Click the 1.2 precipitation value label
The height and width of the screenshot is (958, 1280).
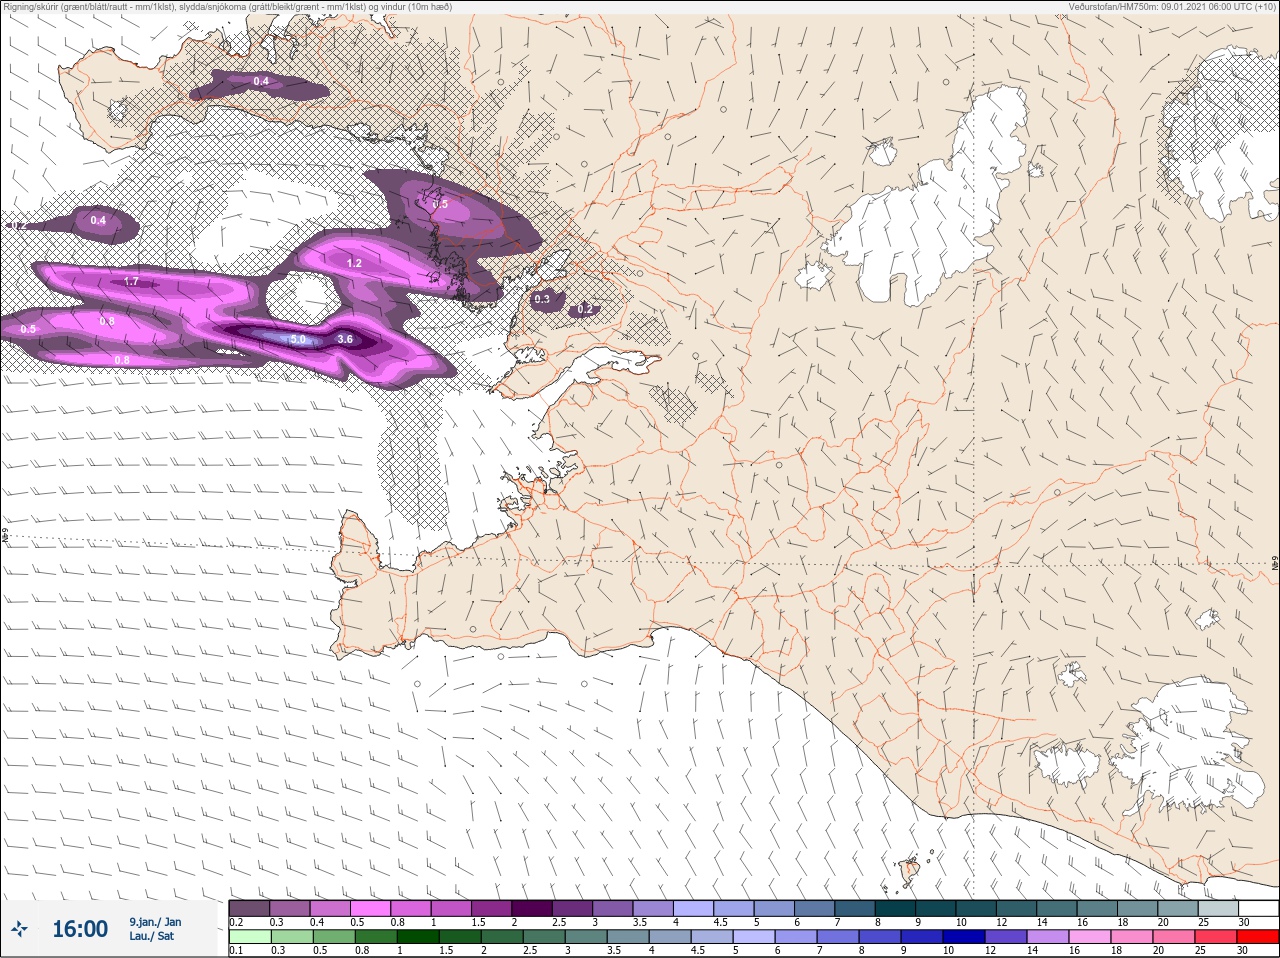(x=354, y=264)
